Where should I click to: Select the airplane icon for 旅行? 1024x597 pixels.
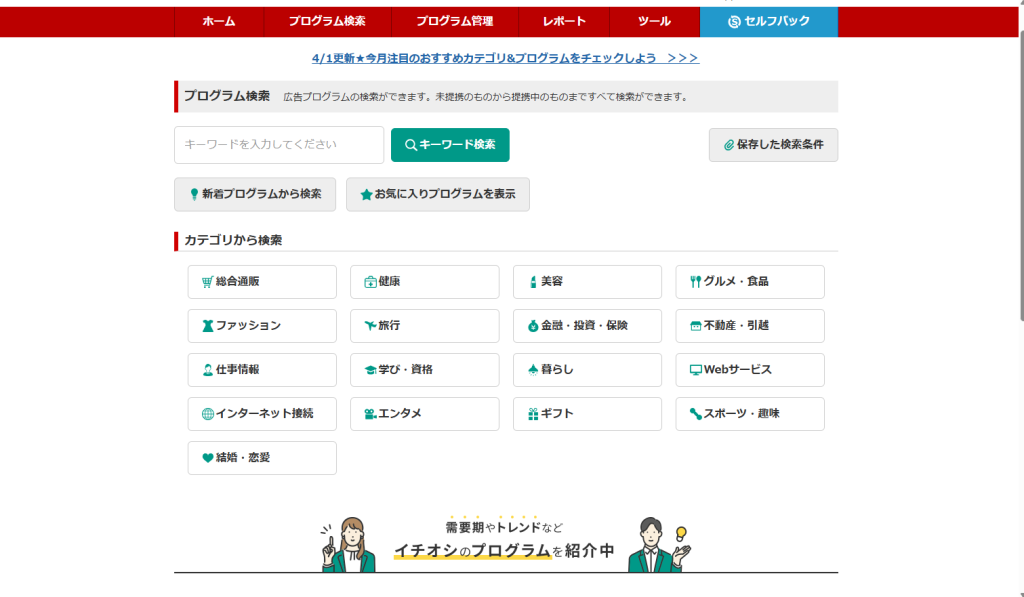370,326
